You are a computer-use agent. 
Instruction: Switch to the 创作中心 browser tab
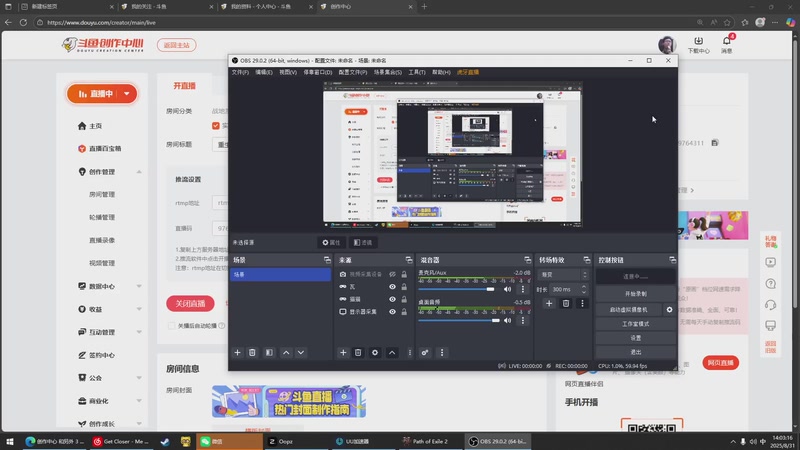pyautogui.click(x=365, y=7)
